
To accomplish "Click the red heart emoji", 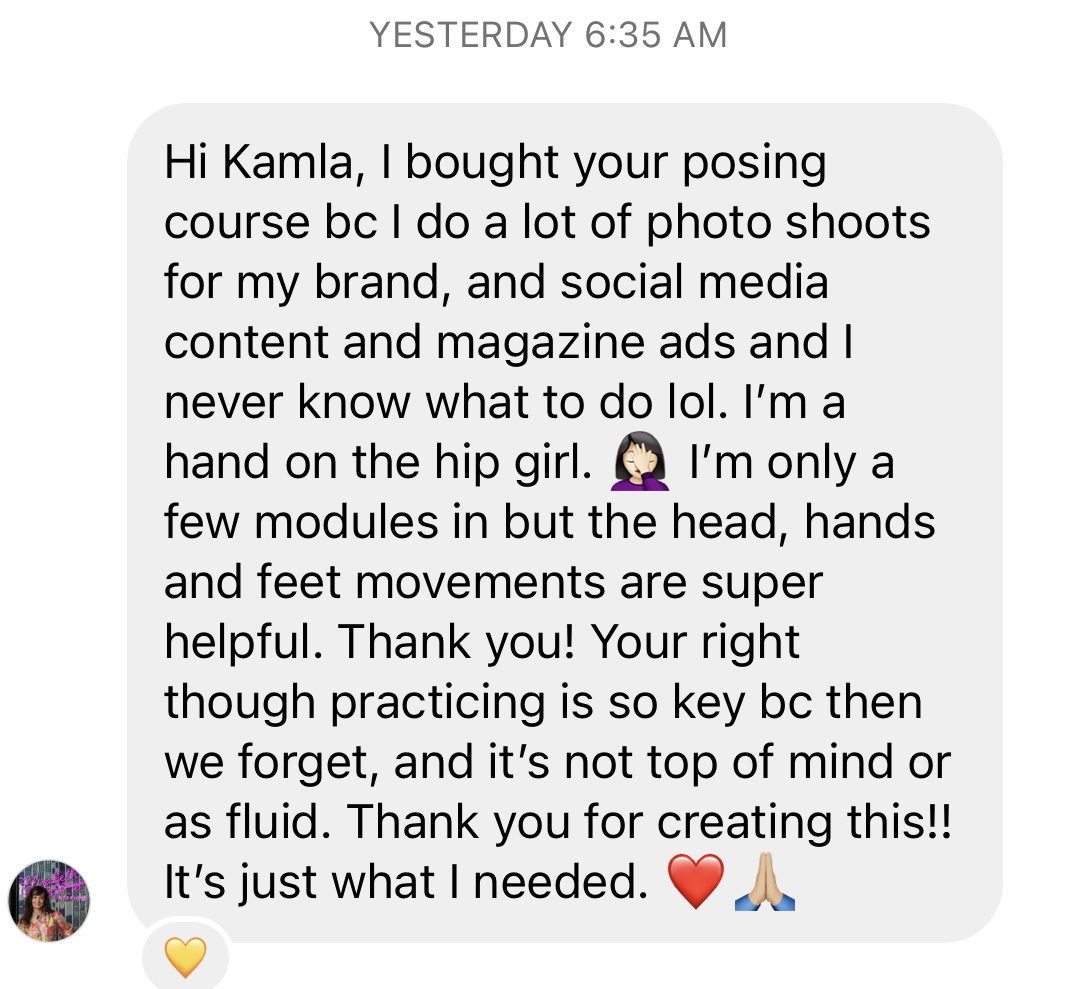I will (x=695, y=881).
